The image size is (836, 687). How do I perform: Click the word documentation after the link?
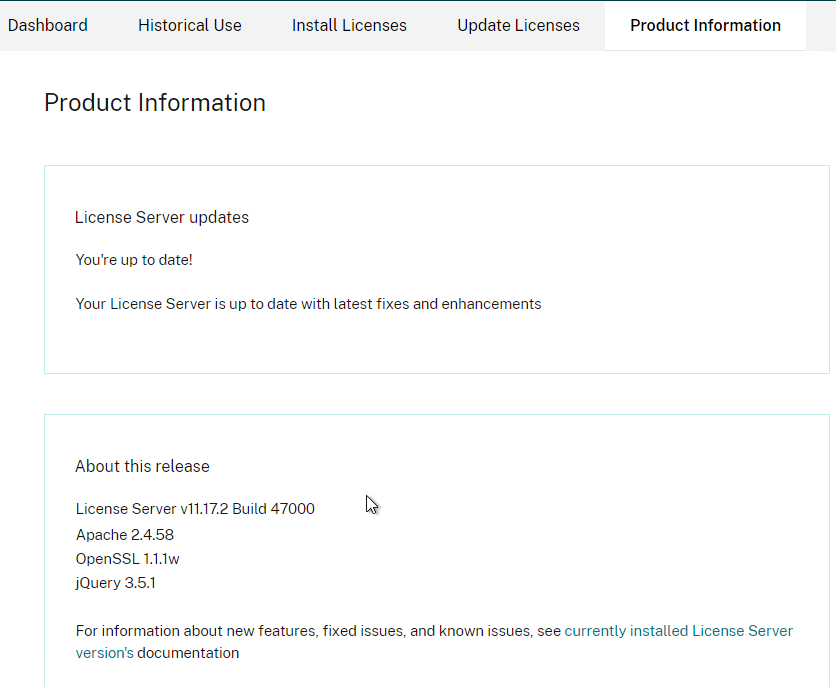click(x=188, y=653)
